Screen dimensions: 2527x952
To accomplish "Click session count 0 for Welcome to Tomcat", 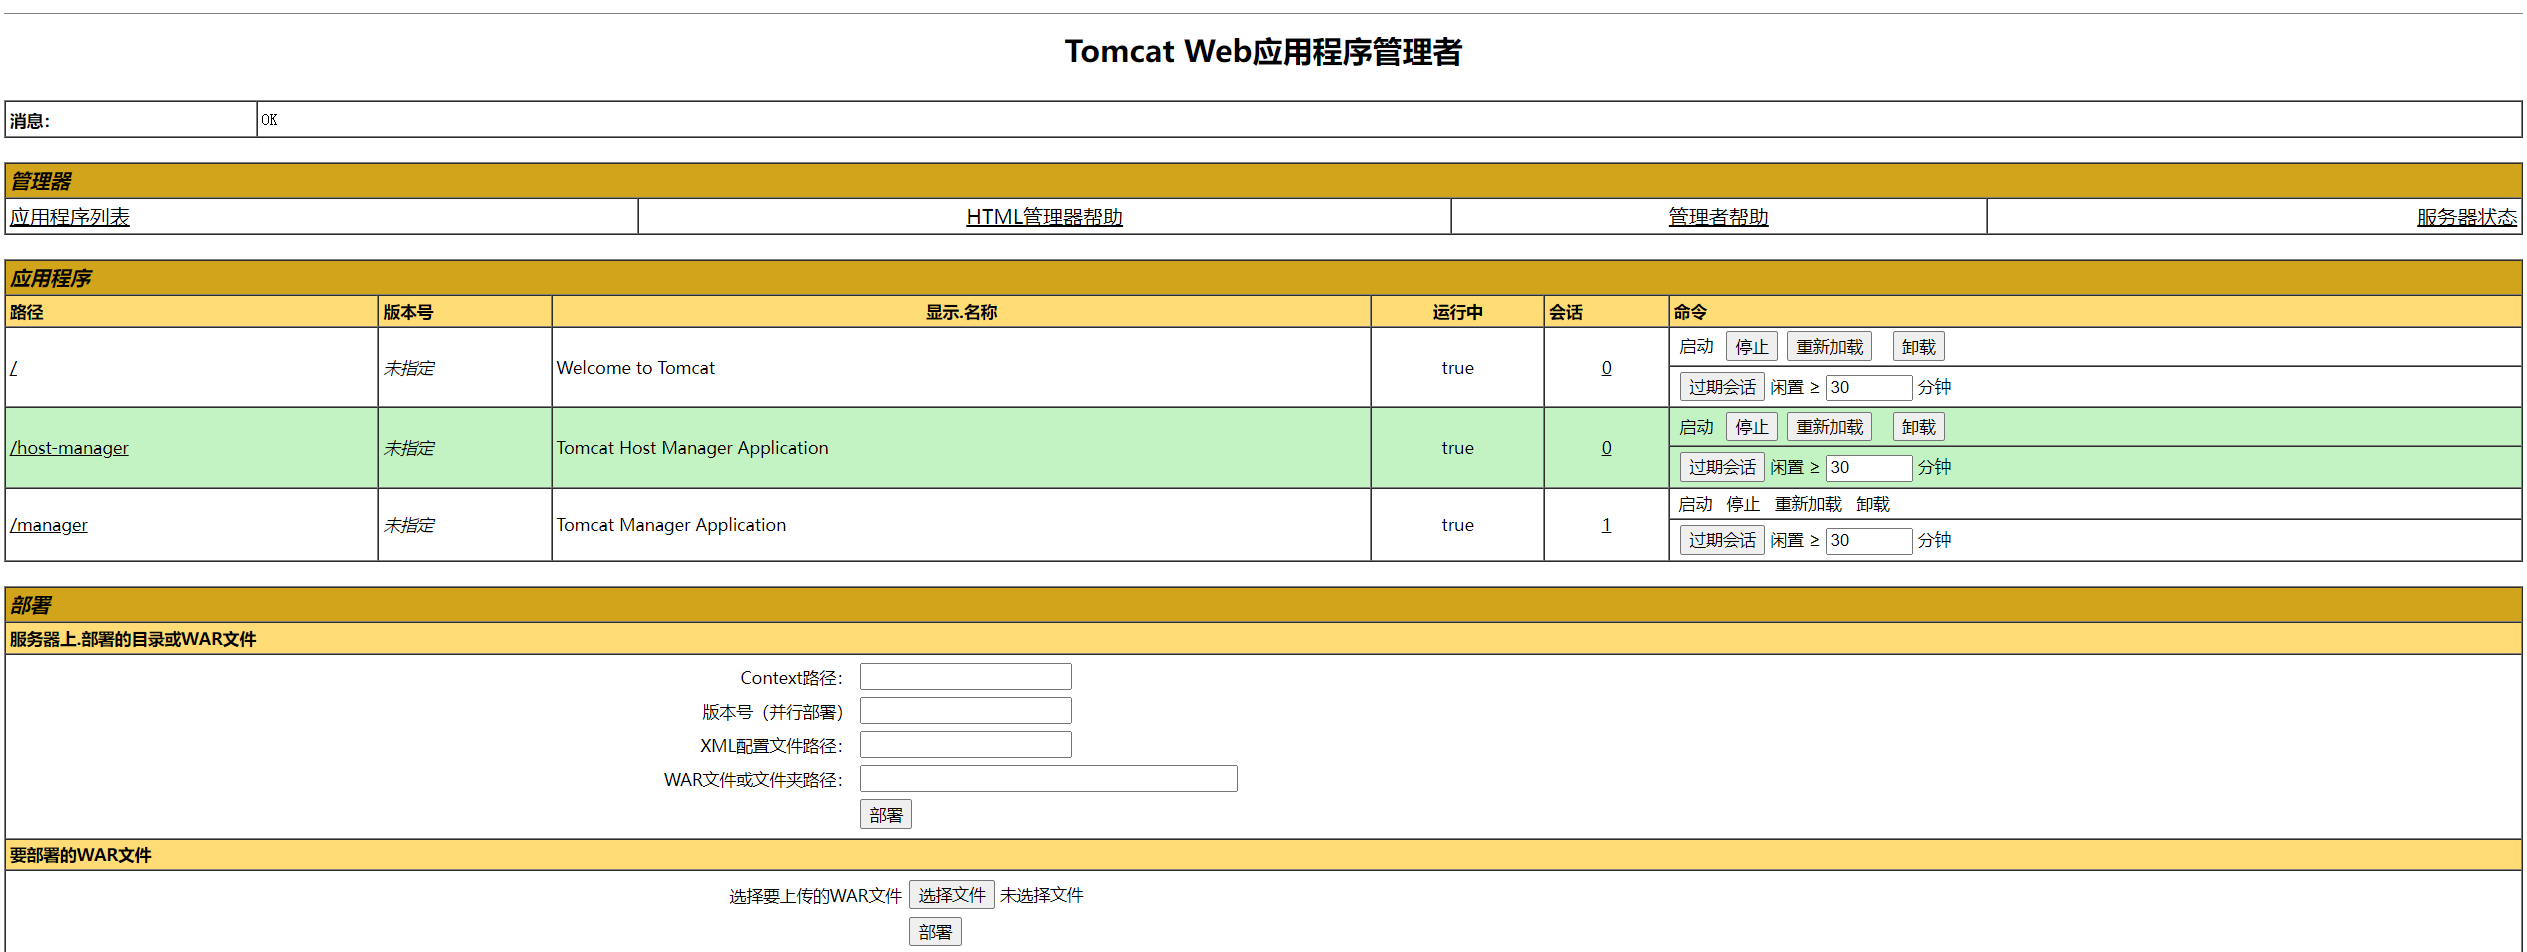I will (x=1606, y=368).
